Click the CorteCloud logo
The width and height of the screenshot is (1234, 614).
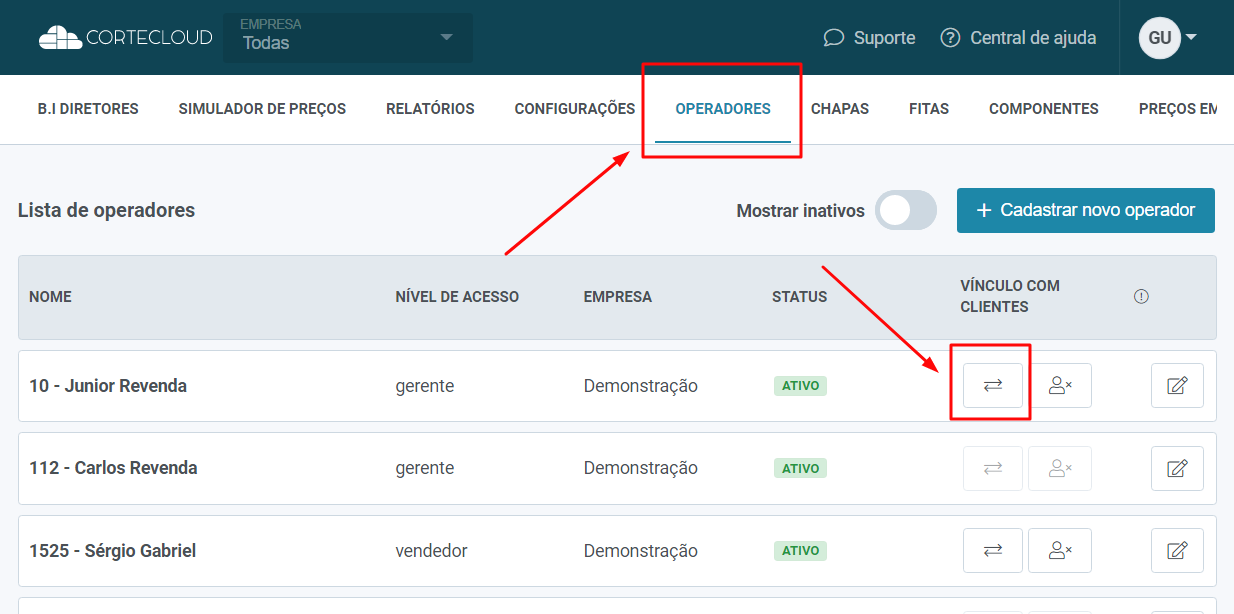(126, 37)
